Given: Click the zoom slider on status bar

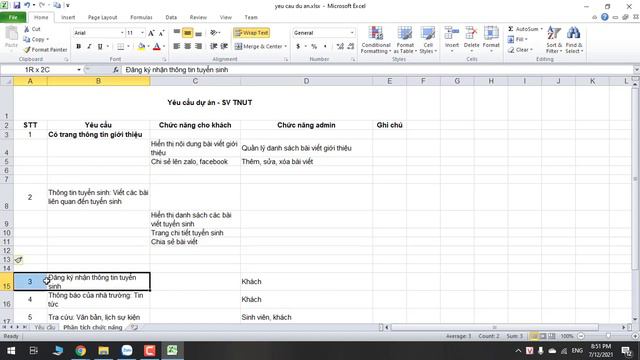Looking at the screenshot, I should (608, 336).
